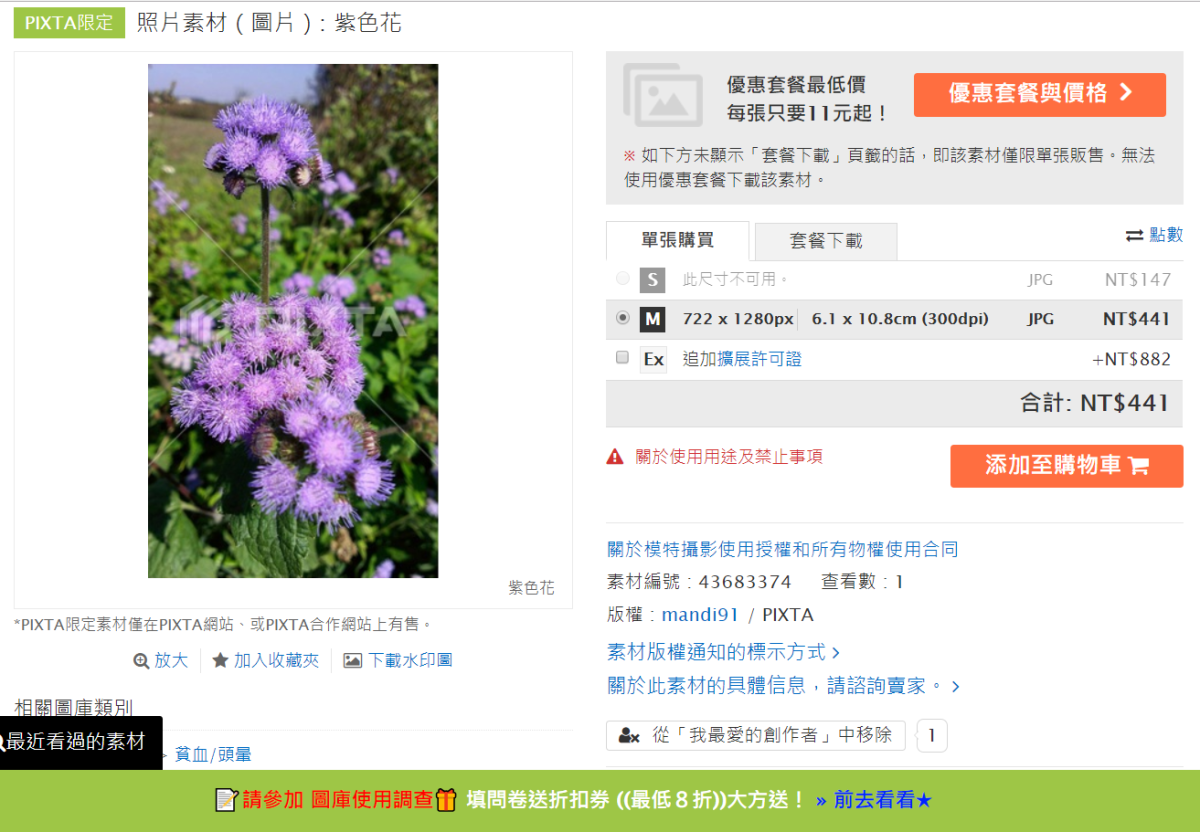Screen dimensions: 1200x832
Task: Click the 添加至購物車 button
Action: point(1066,466)
